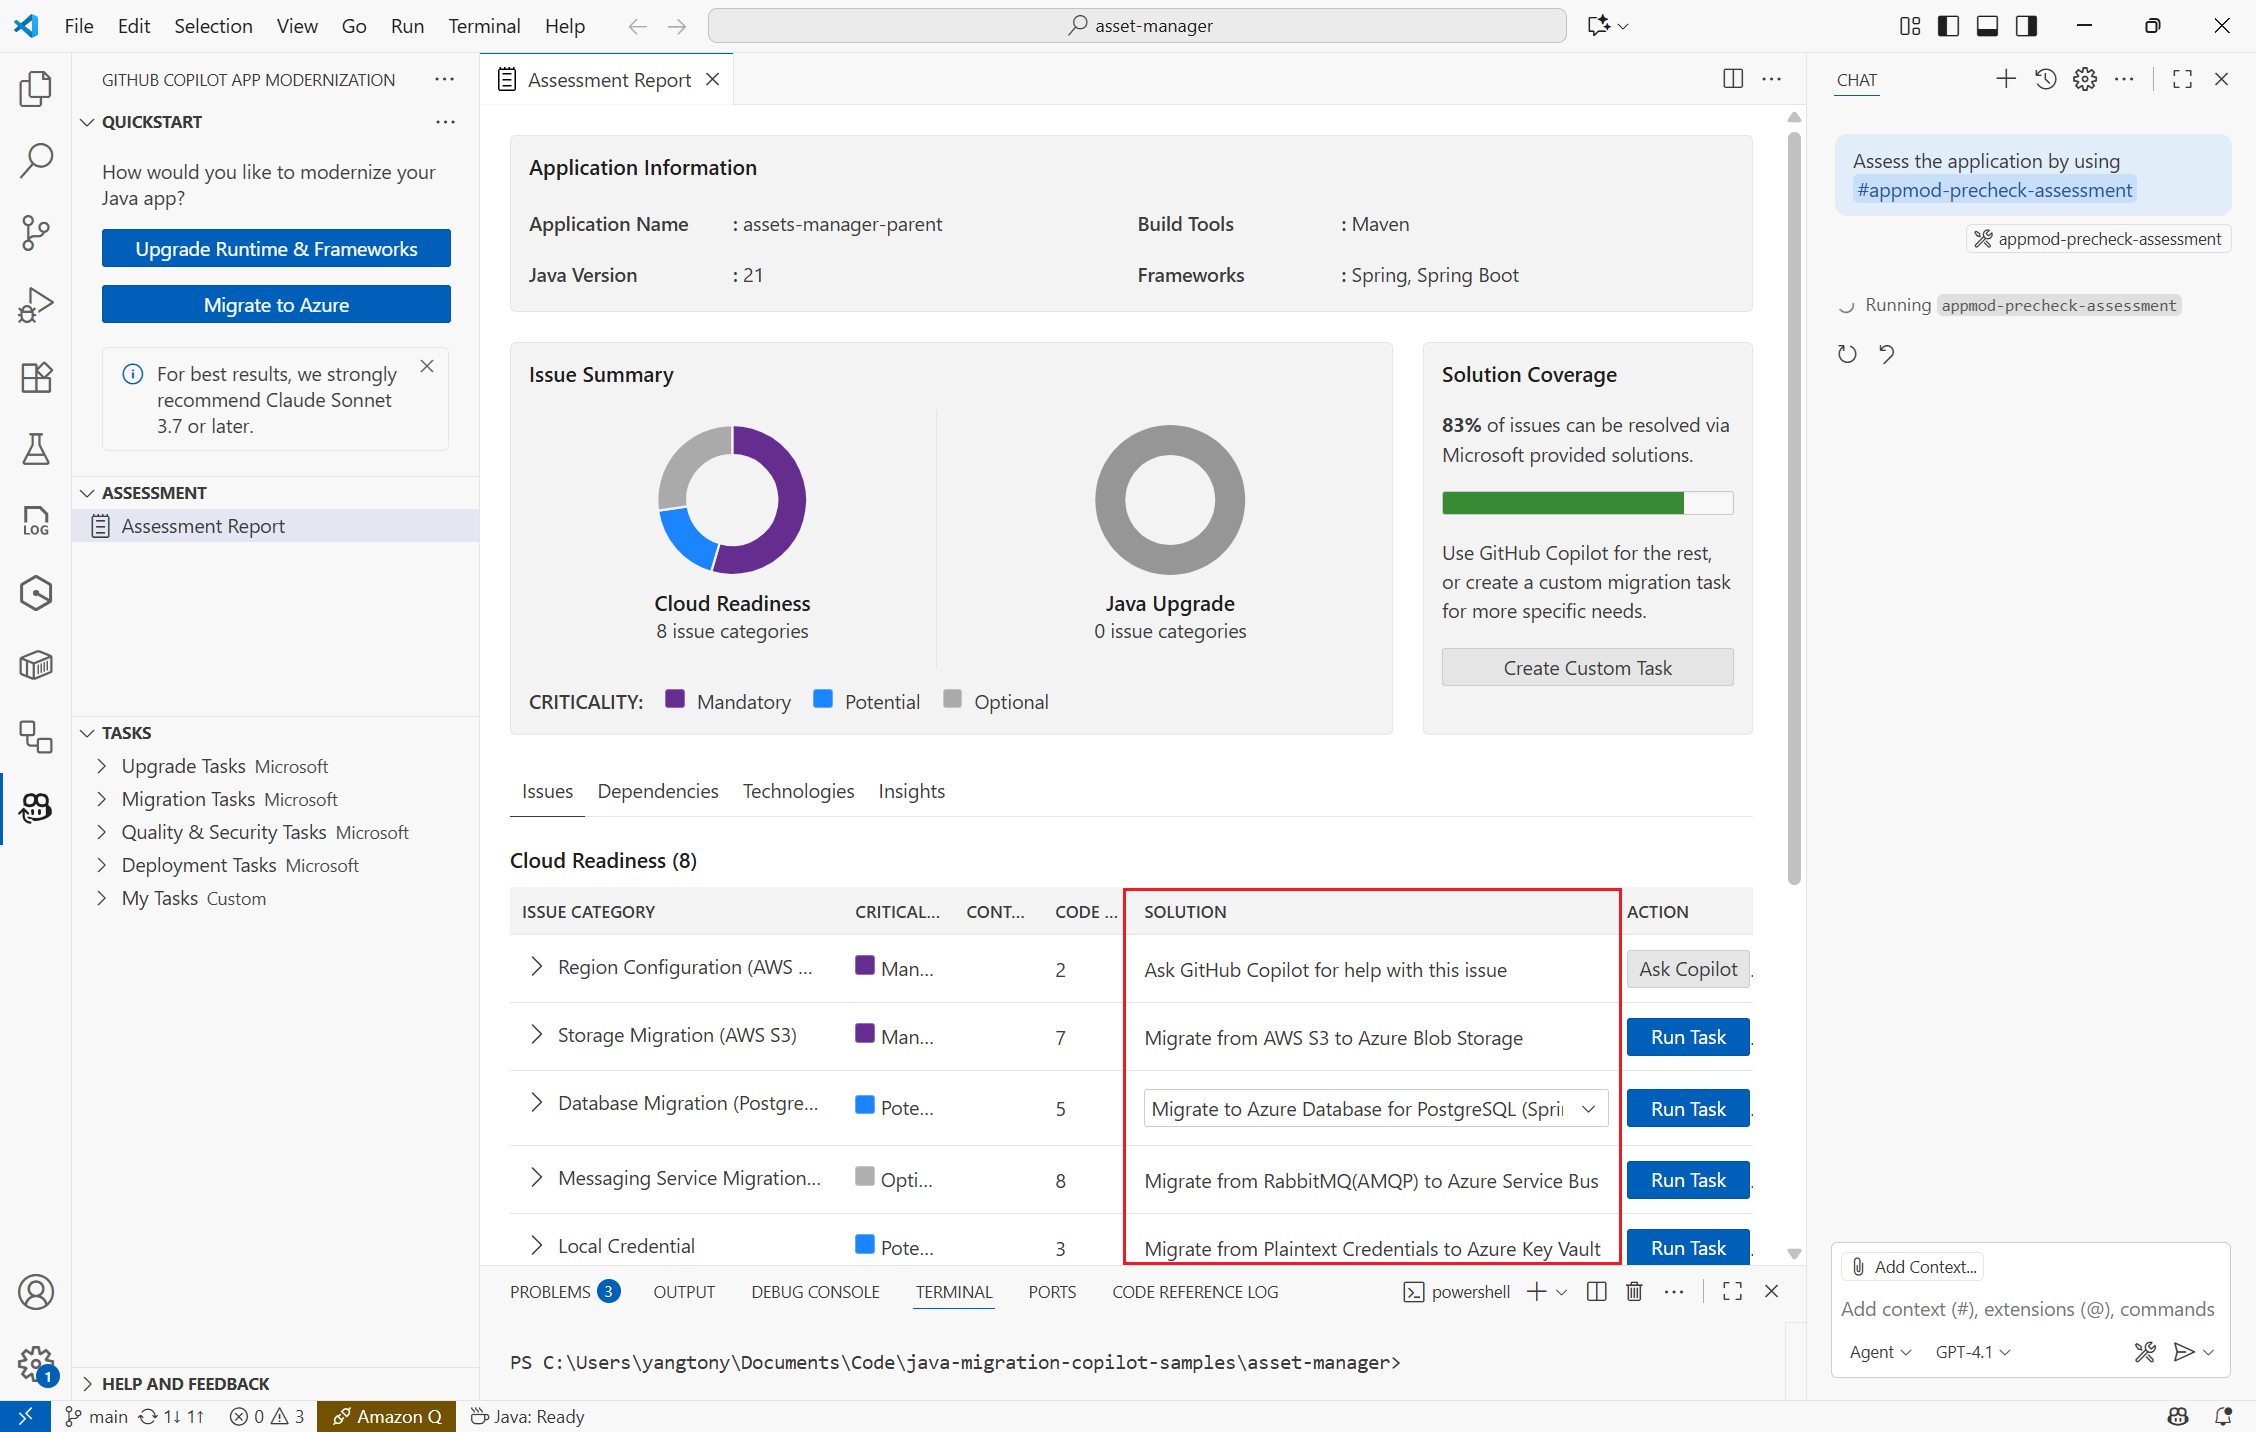Open the PostgreSQL solution dropdown
2256x1432 pixels.
tap(1375, 1108)
